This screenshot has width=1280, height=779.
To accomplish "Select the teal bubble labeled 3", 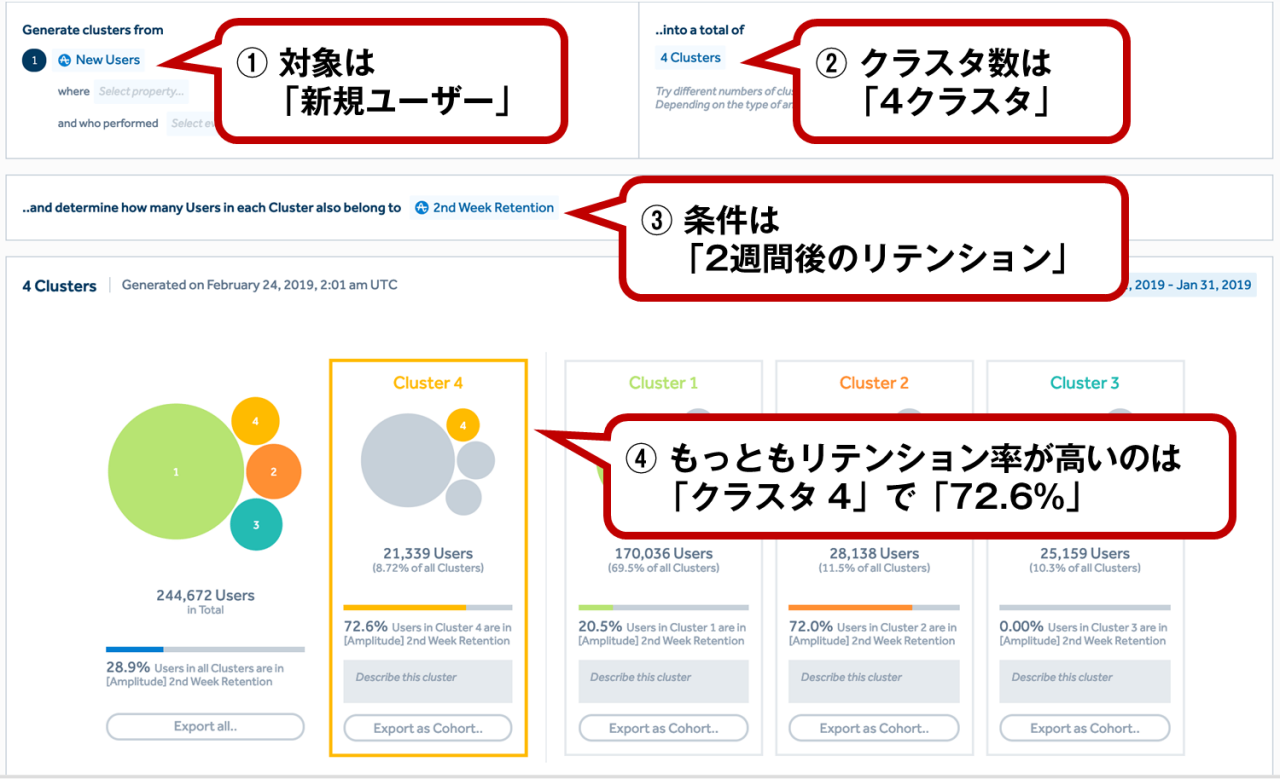I will tap(256, 525).
